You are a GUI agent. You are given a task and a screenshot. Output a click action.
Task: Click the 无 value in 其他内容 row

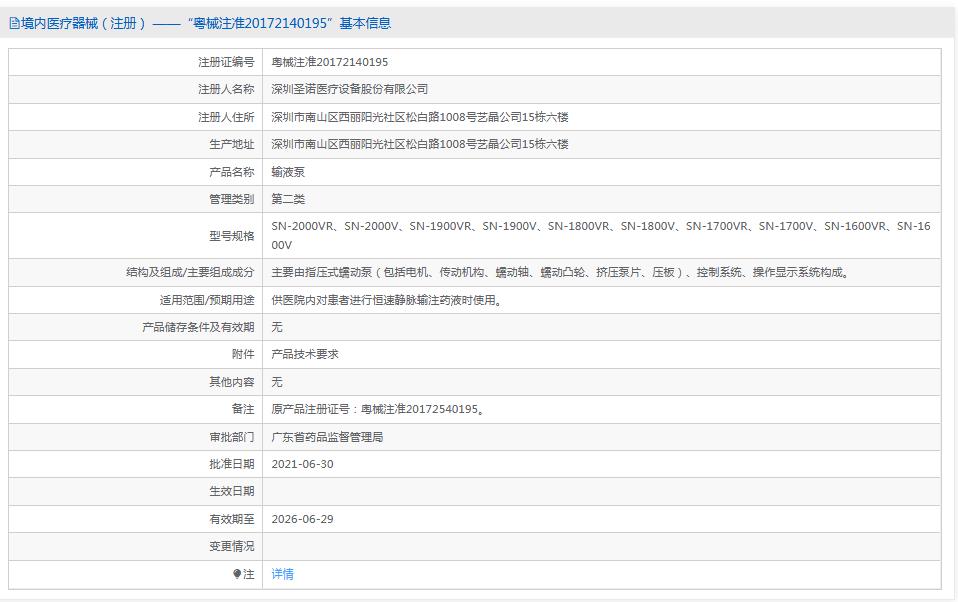click(277, 382)
